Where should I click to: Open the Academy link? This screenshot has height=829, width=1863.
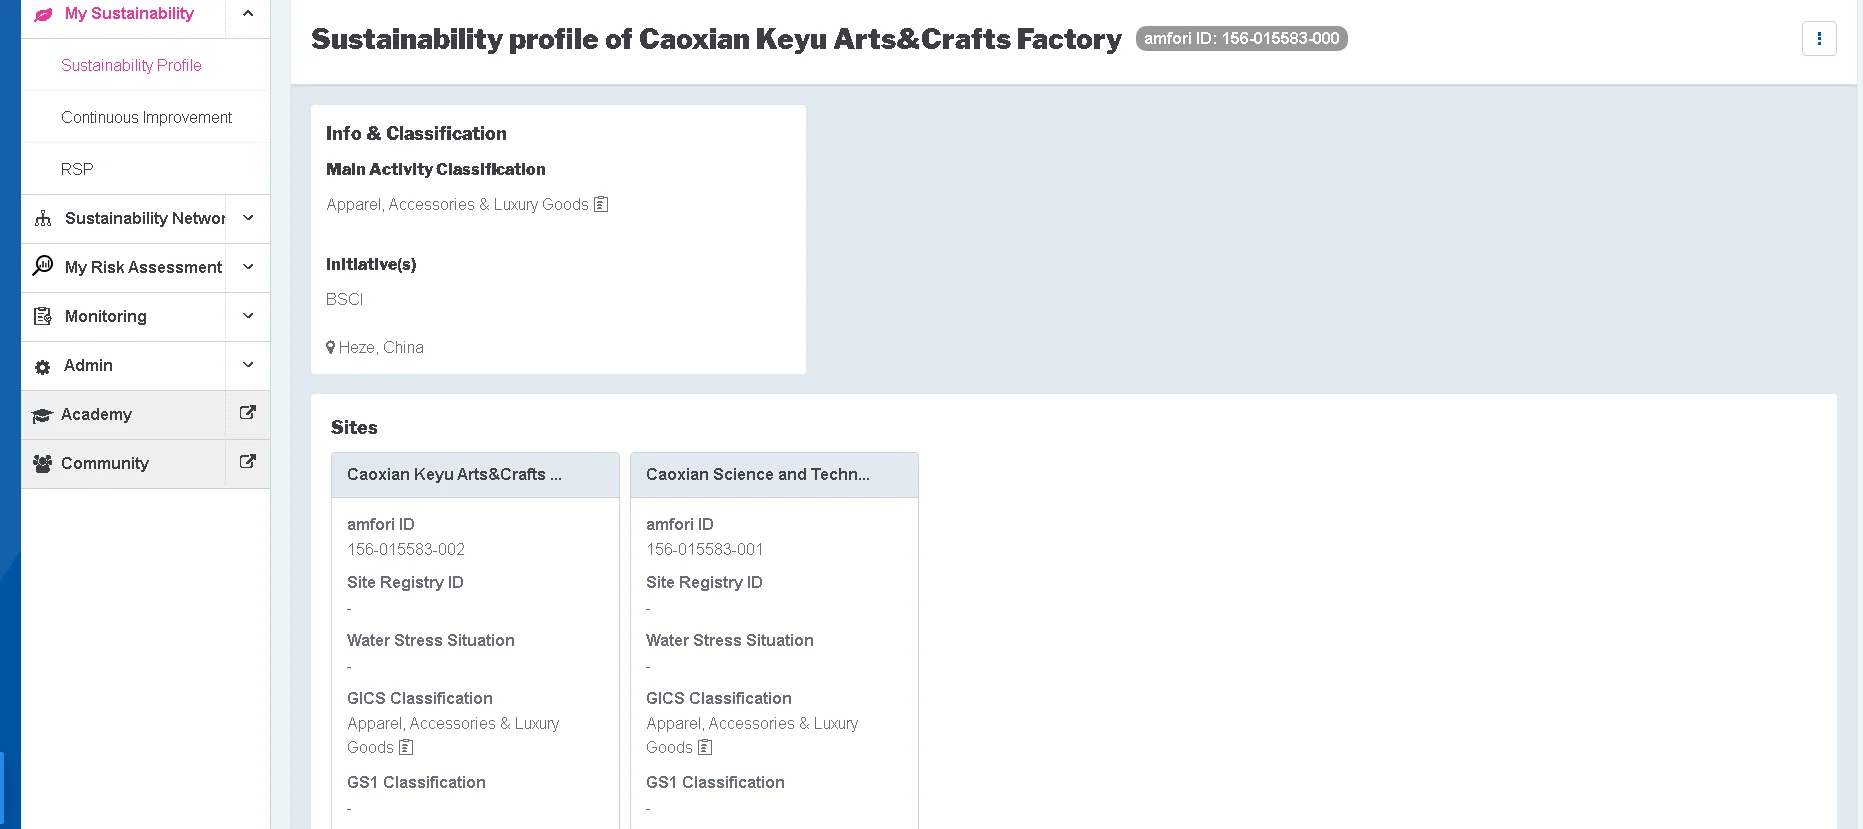pyautogui.click(x=96, y=414)
